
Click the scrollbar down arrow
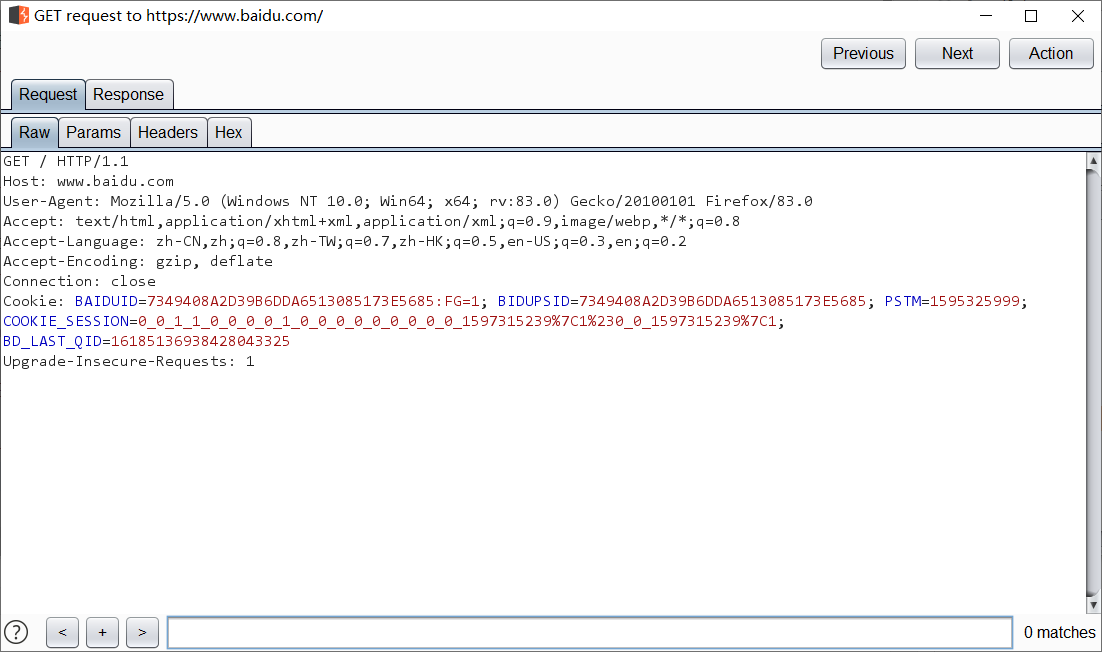coord(1093,605)
